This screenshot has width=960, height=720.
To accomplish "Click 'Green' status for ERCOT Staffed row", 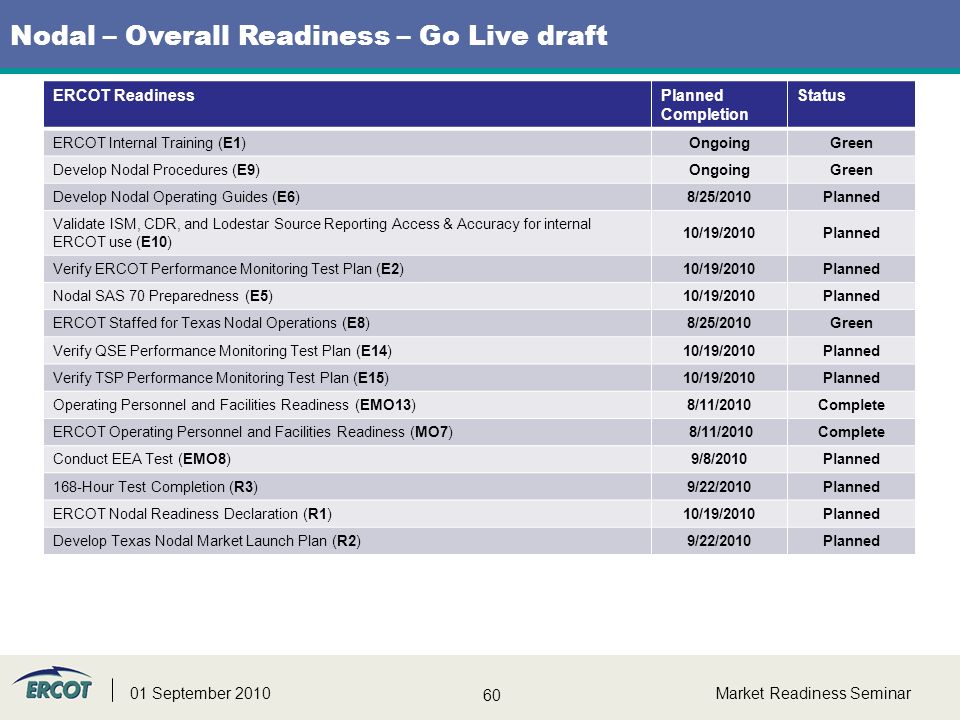I will pos(851,323).
